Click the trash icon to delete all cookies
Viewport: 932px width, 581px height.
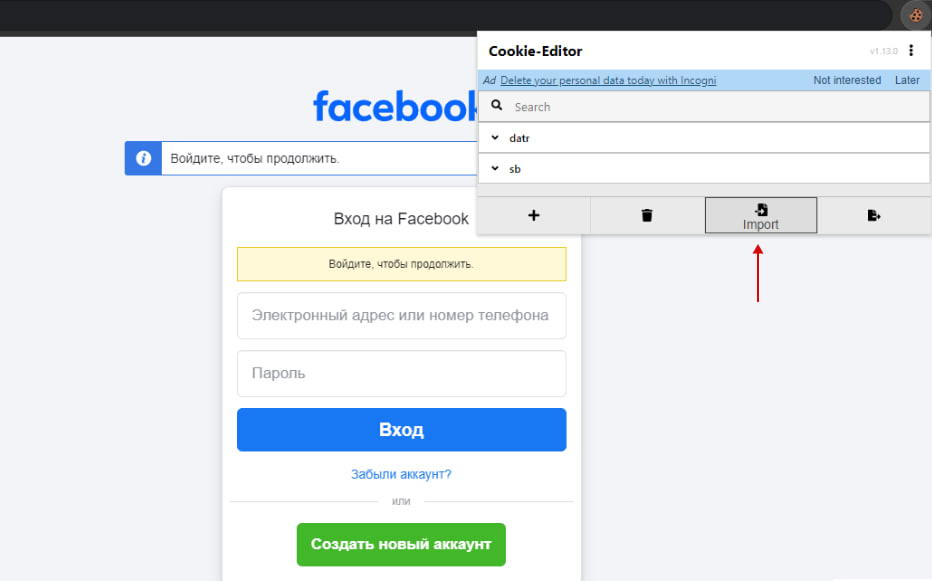coord(647,215)
